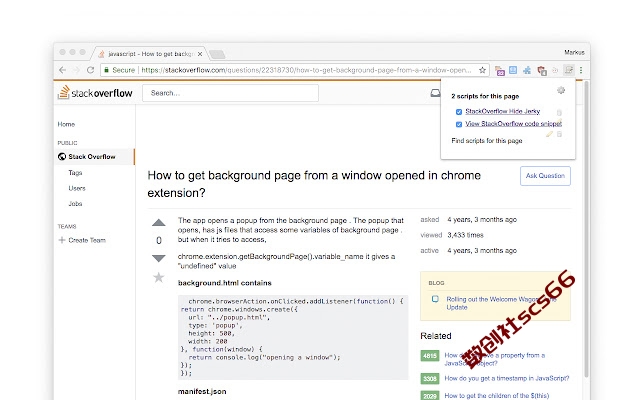Open Tags in the left sidebar

tap(75, 173)
